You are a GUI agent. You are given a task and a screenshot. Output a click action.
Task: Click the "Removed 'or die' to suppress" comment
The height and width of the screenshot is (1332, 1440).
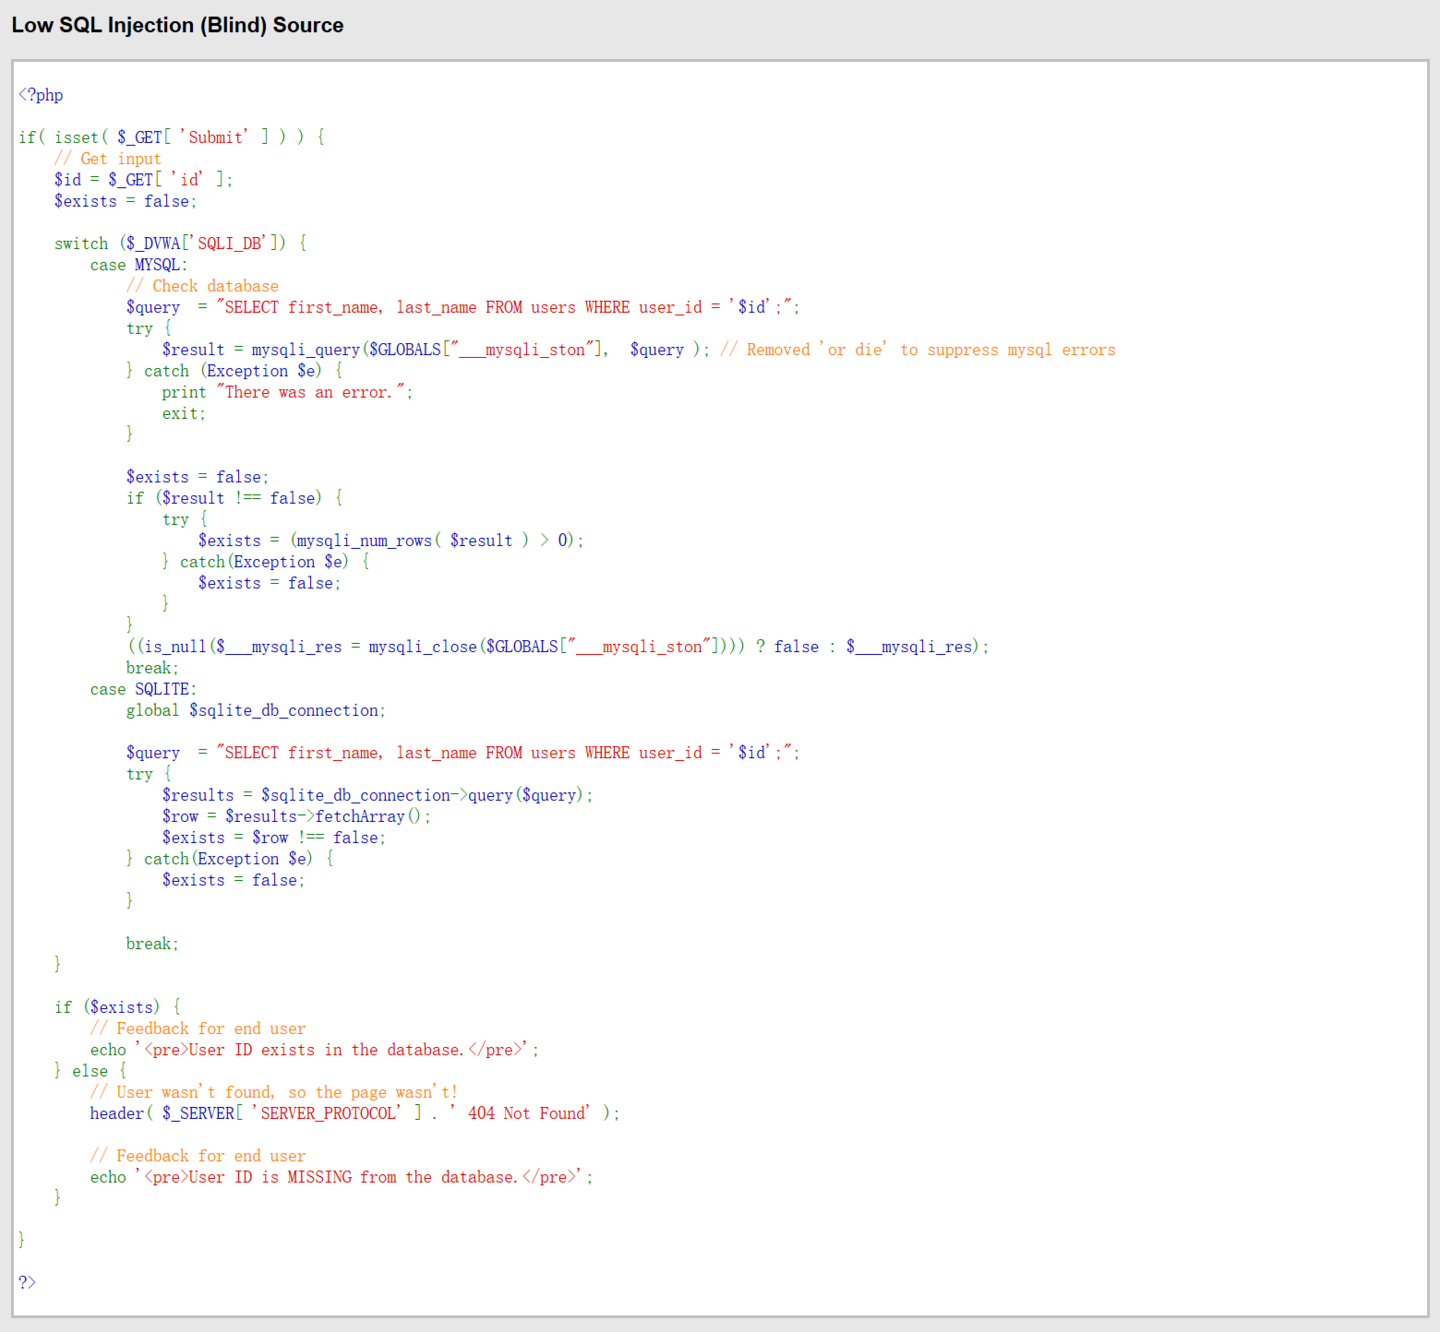click(917, 350)
